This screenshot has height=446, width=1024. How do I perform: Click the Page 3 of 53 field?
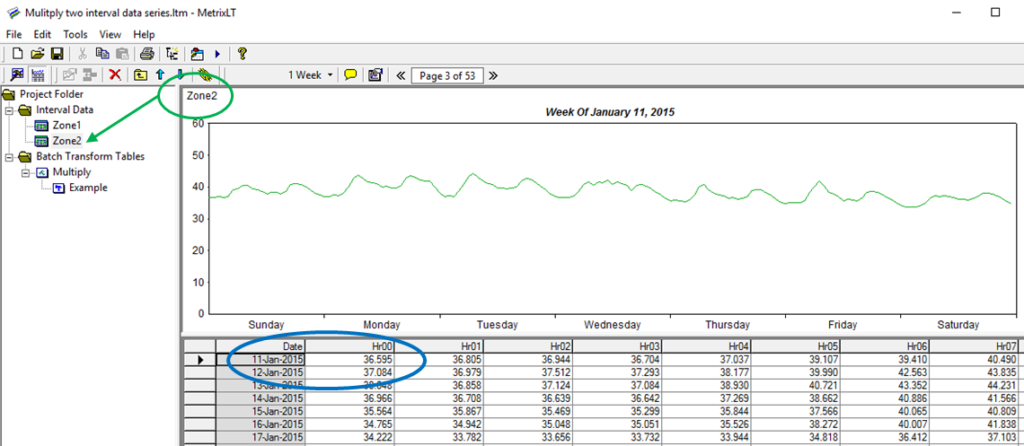(x=447, y=75)
